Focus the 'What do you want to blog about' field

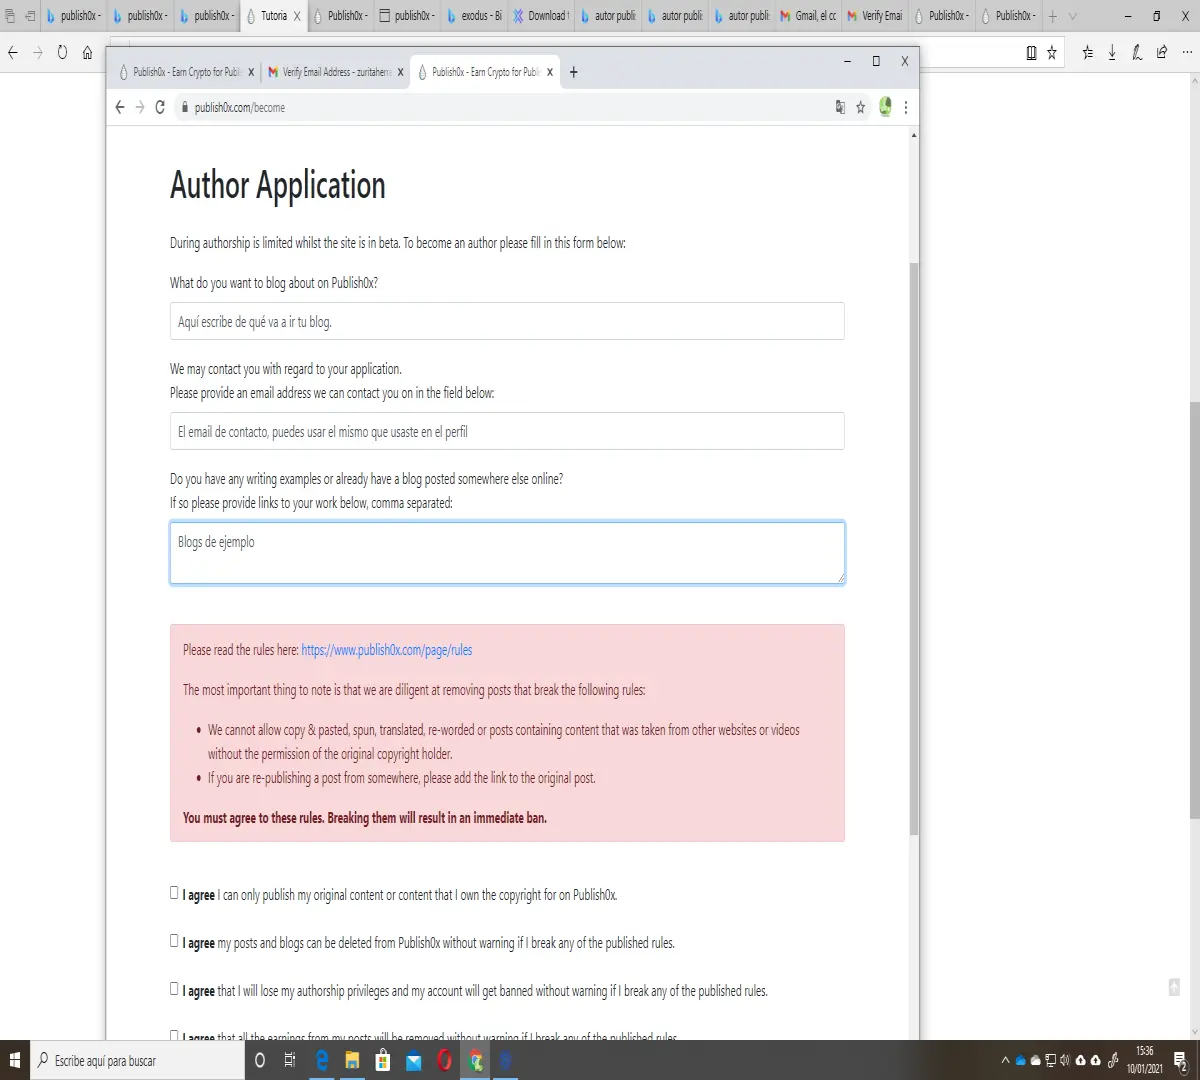click(507, 321)
